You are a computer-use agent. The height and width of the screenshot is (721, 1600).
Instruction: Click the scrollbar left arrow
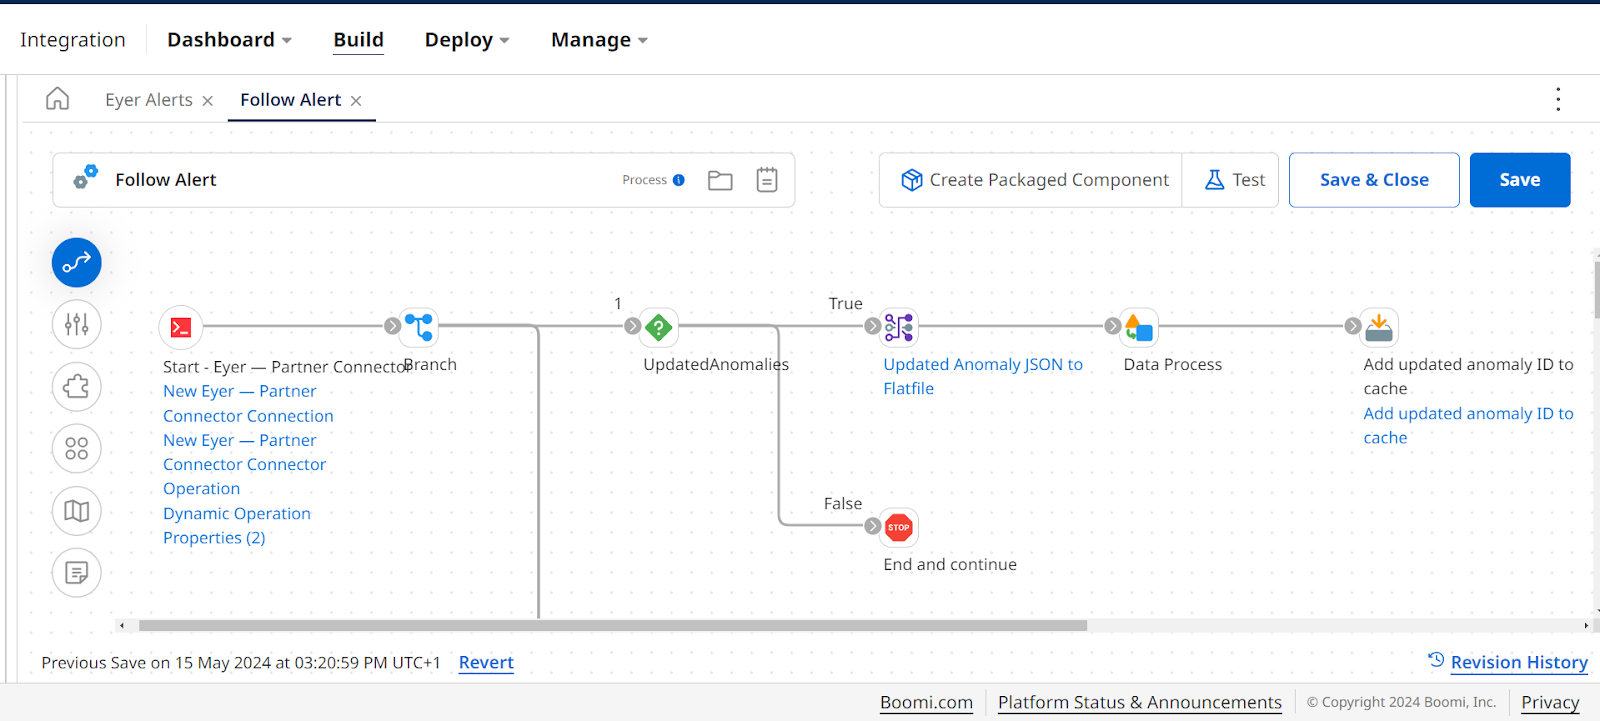pos(122,626)
